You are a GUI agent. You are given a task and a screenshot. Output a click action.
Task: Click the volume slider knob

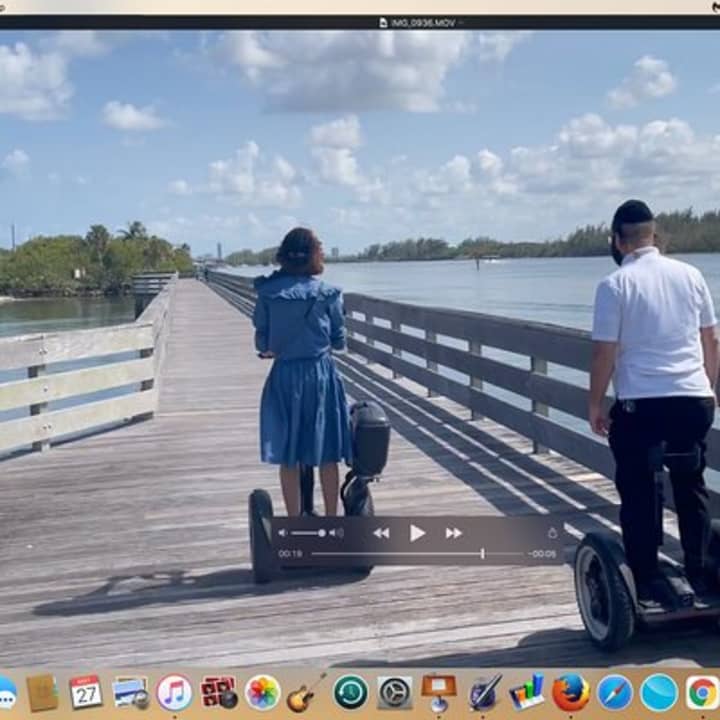[x=321, y=533]
